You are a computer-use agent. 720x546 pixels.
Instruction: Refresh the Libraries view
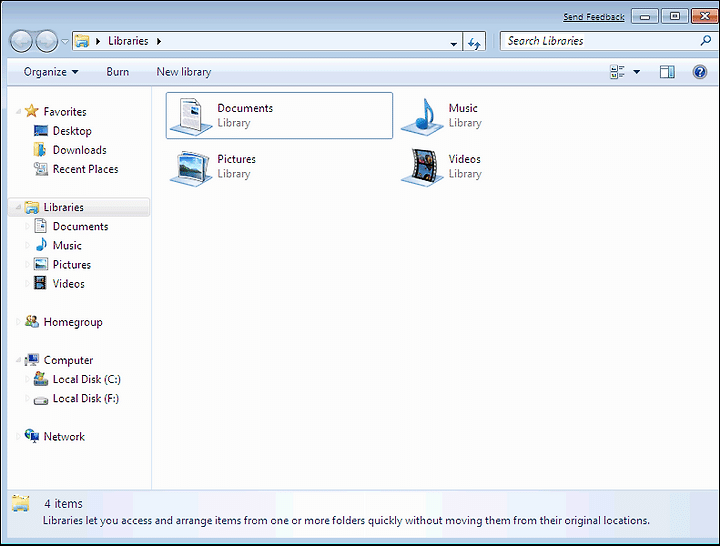tap(474, 43)
